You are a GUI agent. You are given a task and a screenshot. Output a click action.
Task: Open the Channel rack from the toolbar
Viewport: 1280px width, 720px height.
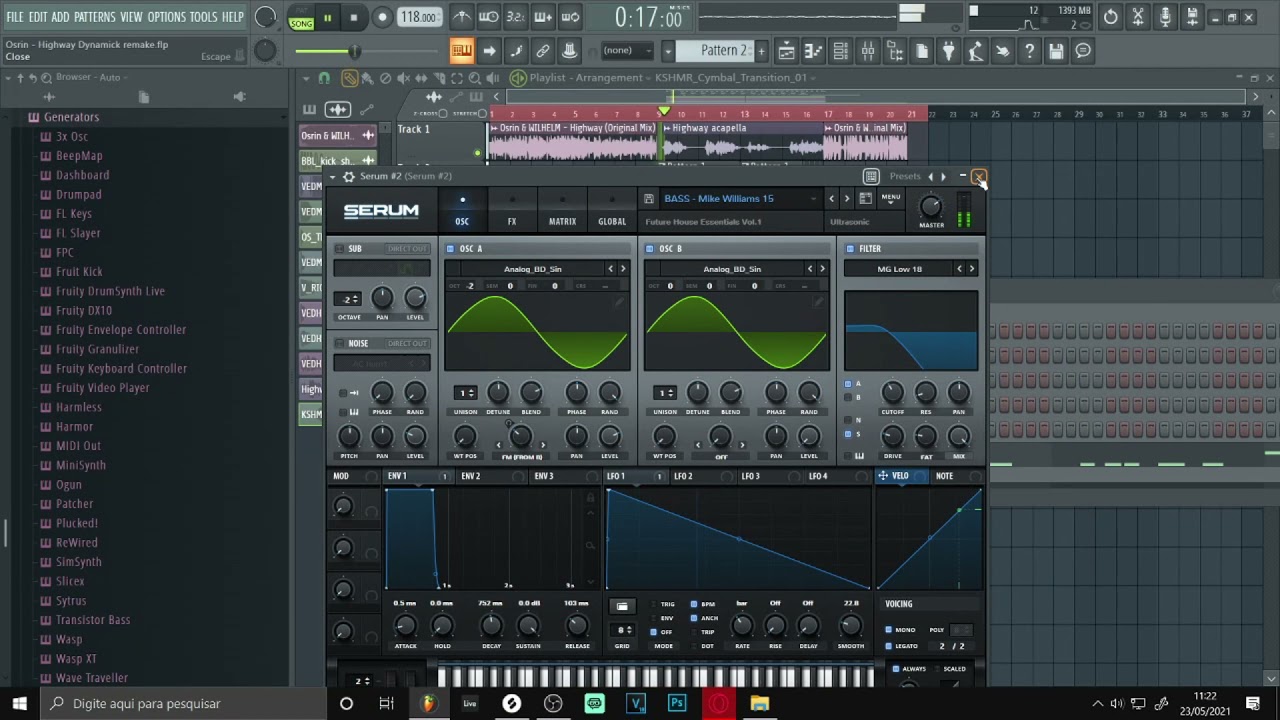(841, 51)
